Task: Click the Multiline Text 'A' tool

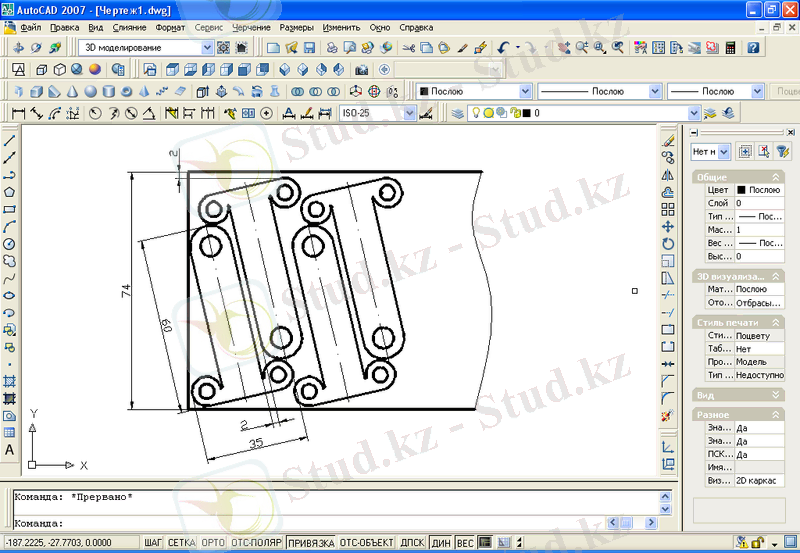Action: [9, 450]
